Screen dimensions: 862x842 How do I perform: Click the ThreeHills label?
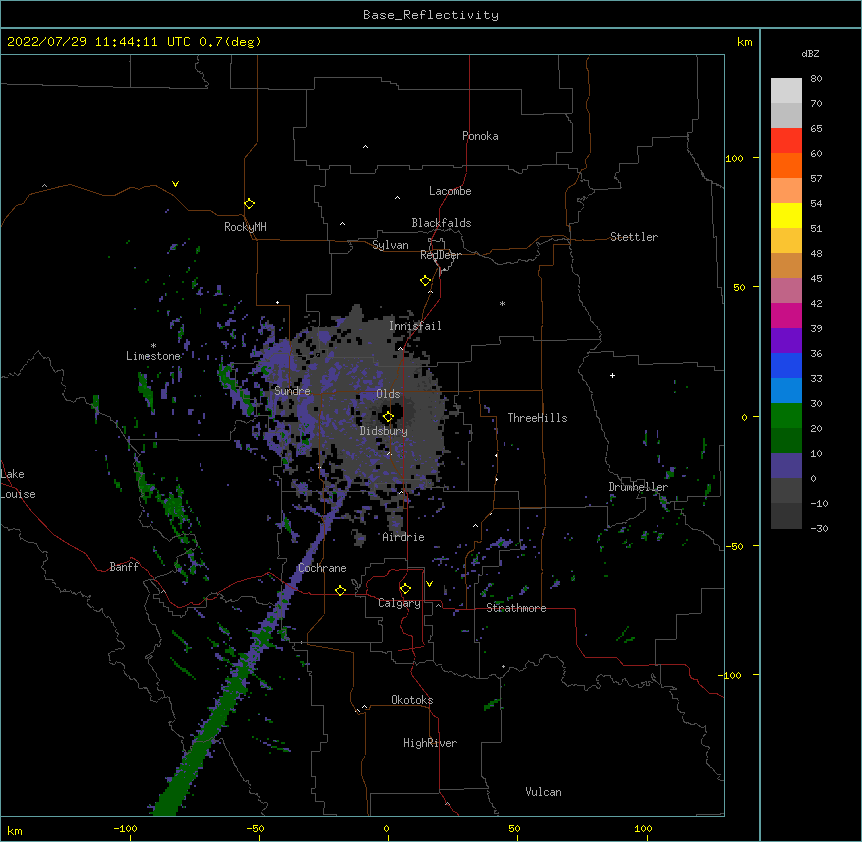click(x=537, y=418)
